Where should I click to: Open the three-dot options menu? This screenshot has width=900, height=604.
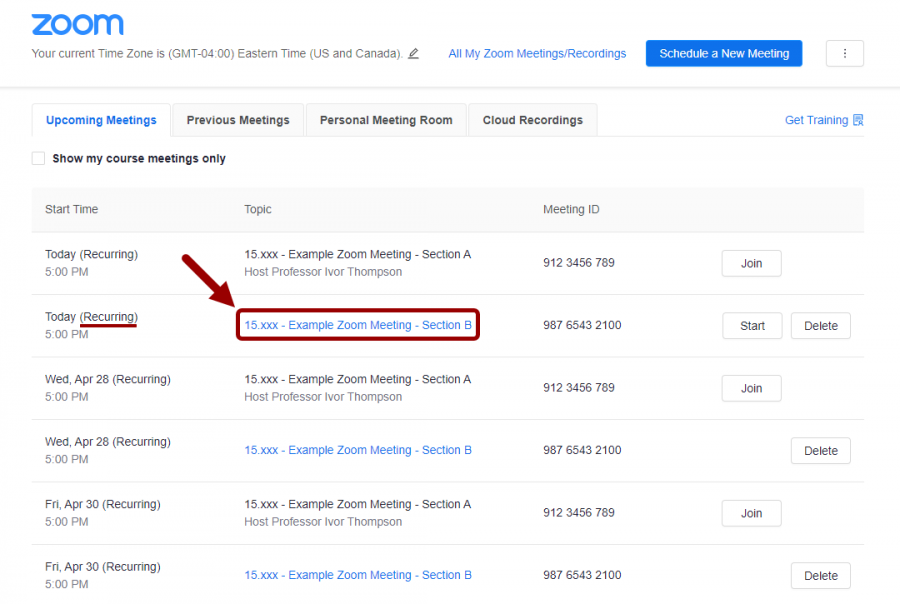(x=845, y=54)
